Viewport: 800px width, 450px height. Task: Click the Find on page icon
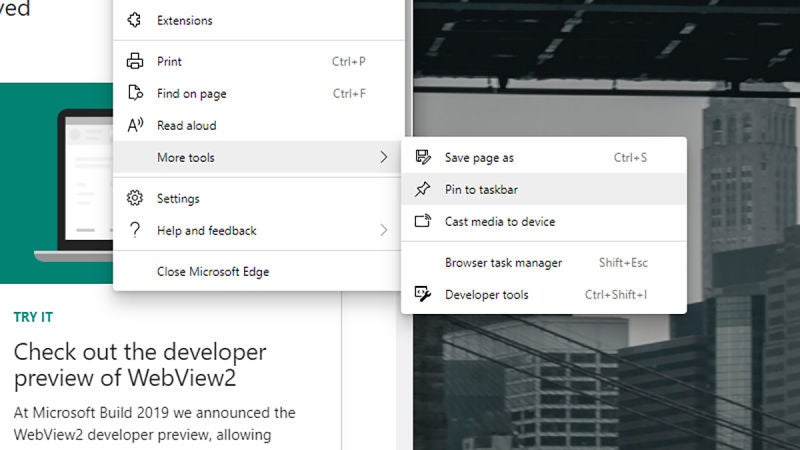click(135, 94)
